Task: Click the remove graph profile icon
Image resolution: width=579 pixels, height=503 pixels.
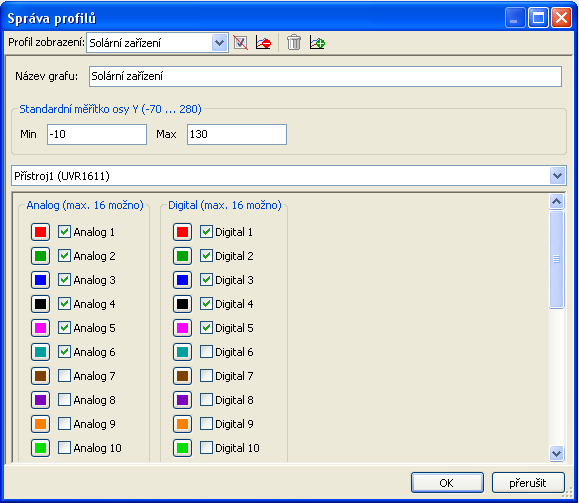Action: coord(263,43)
